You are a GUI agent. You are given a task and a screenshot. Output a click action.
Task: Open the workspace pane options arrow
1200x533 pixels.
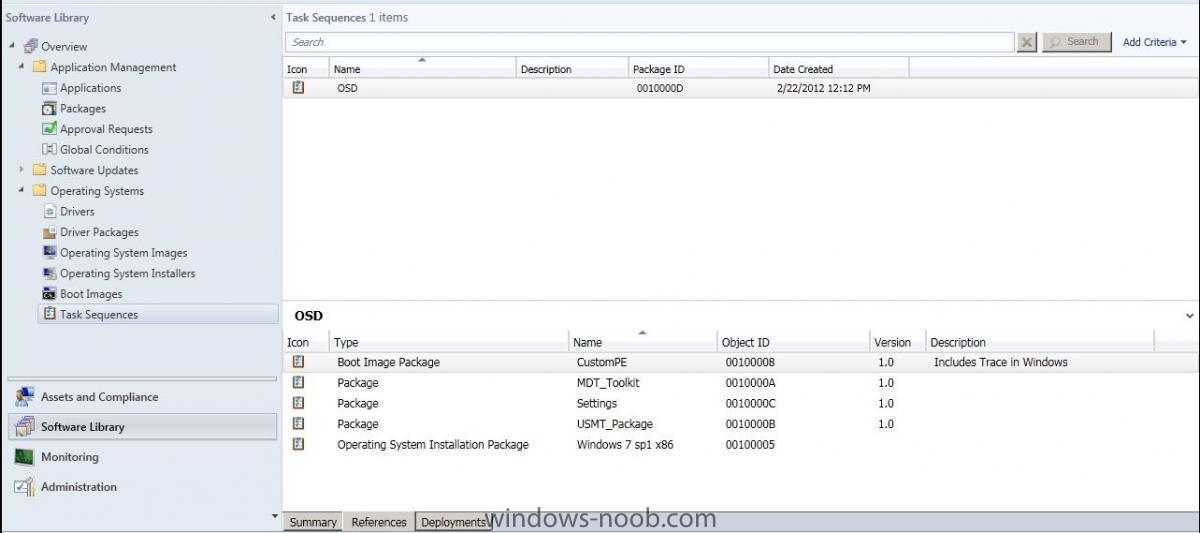coord(275,517)
